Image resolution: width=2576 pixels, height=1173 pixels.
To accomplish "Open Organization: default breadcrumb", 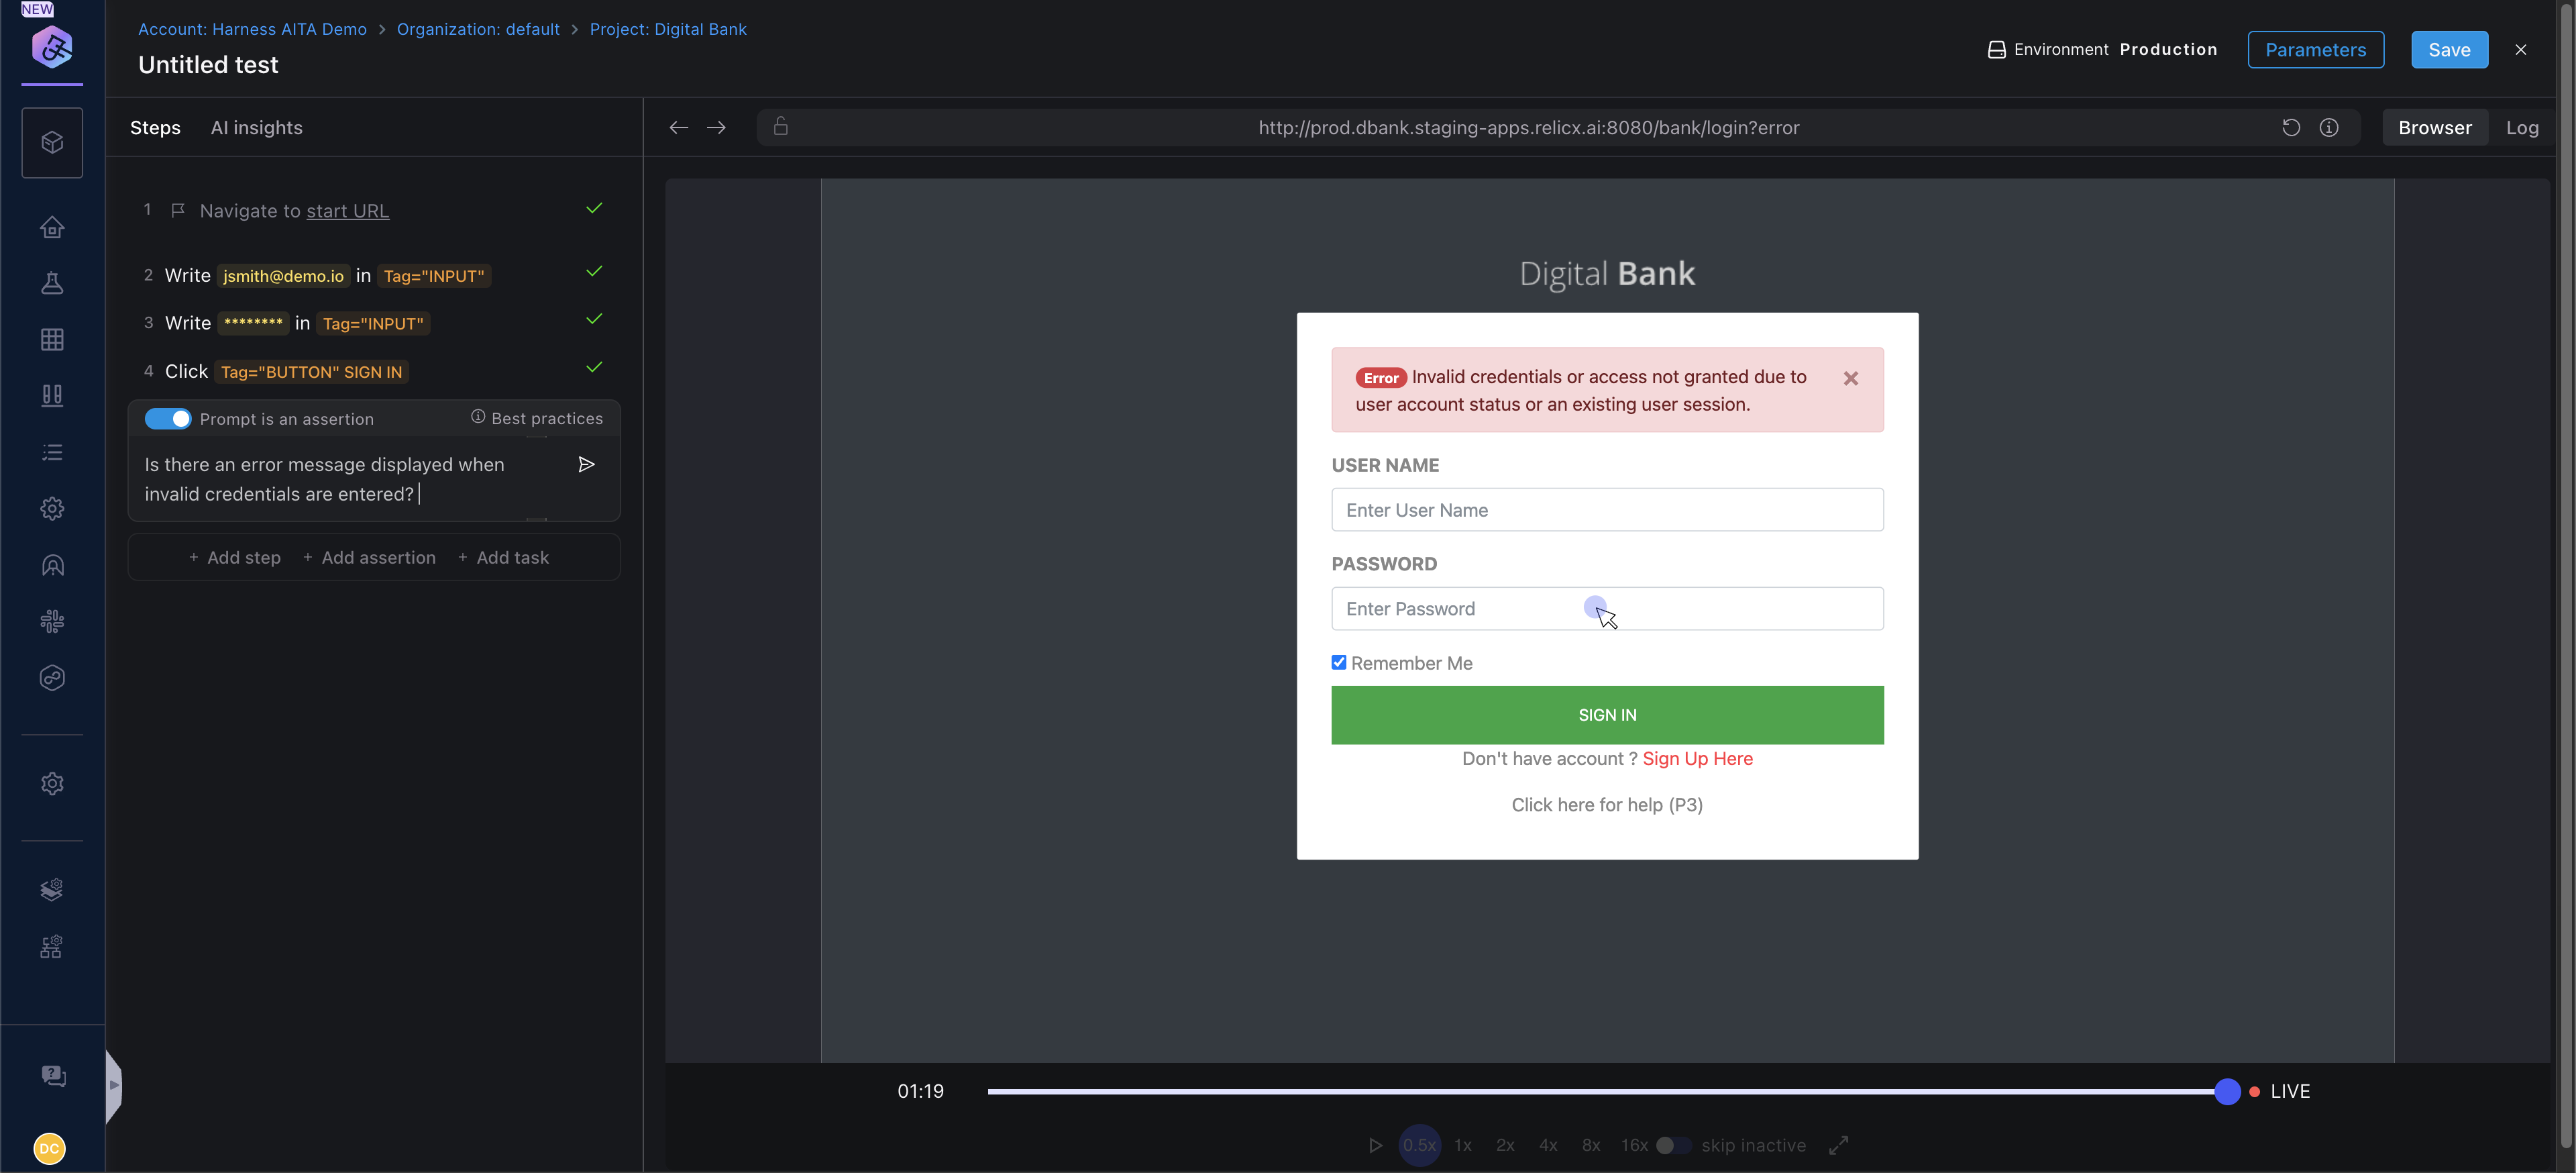I will tap(478, 29).
